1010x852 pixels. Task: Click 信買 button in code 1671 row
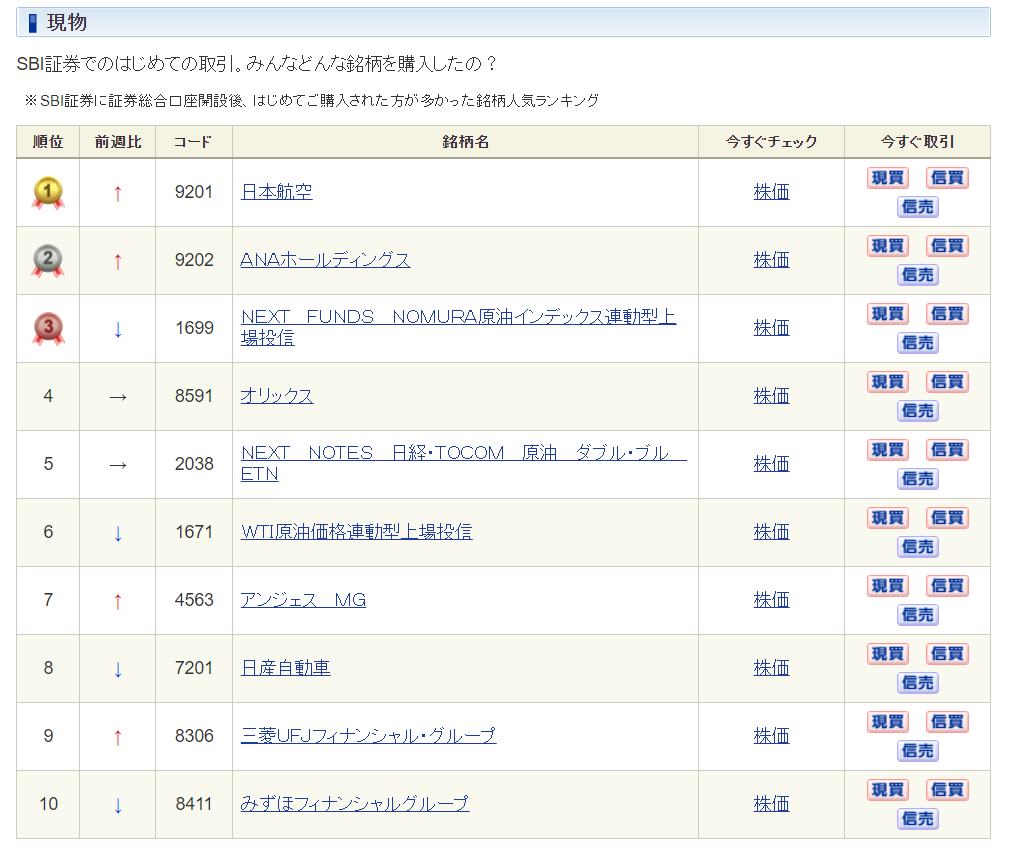click(x=947, y=518)
